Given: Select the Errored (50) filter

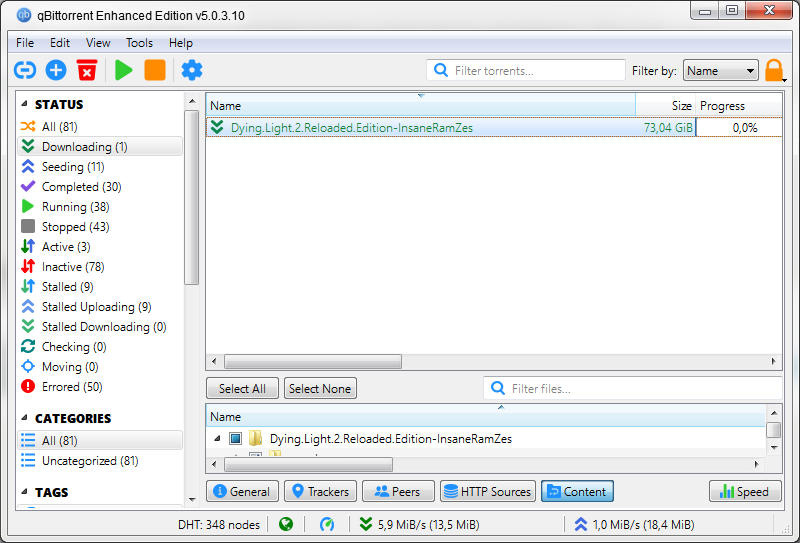Looking at the screenshot, I should click(100, 386).
